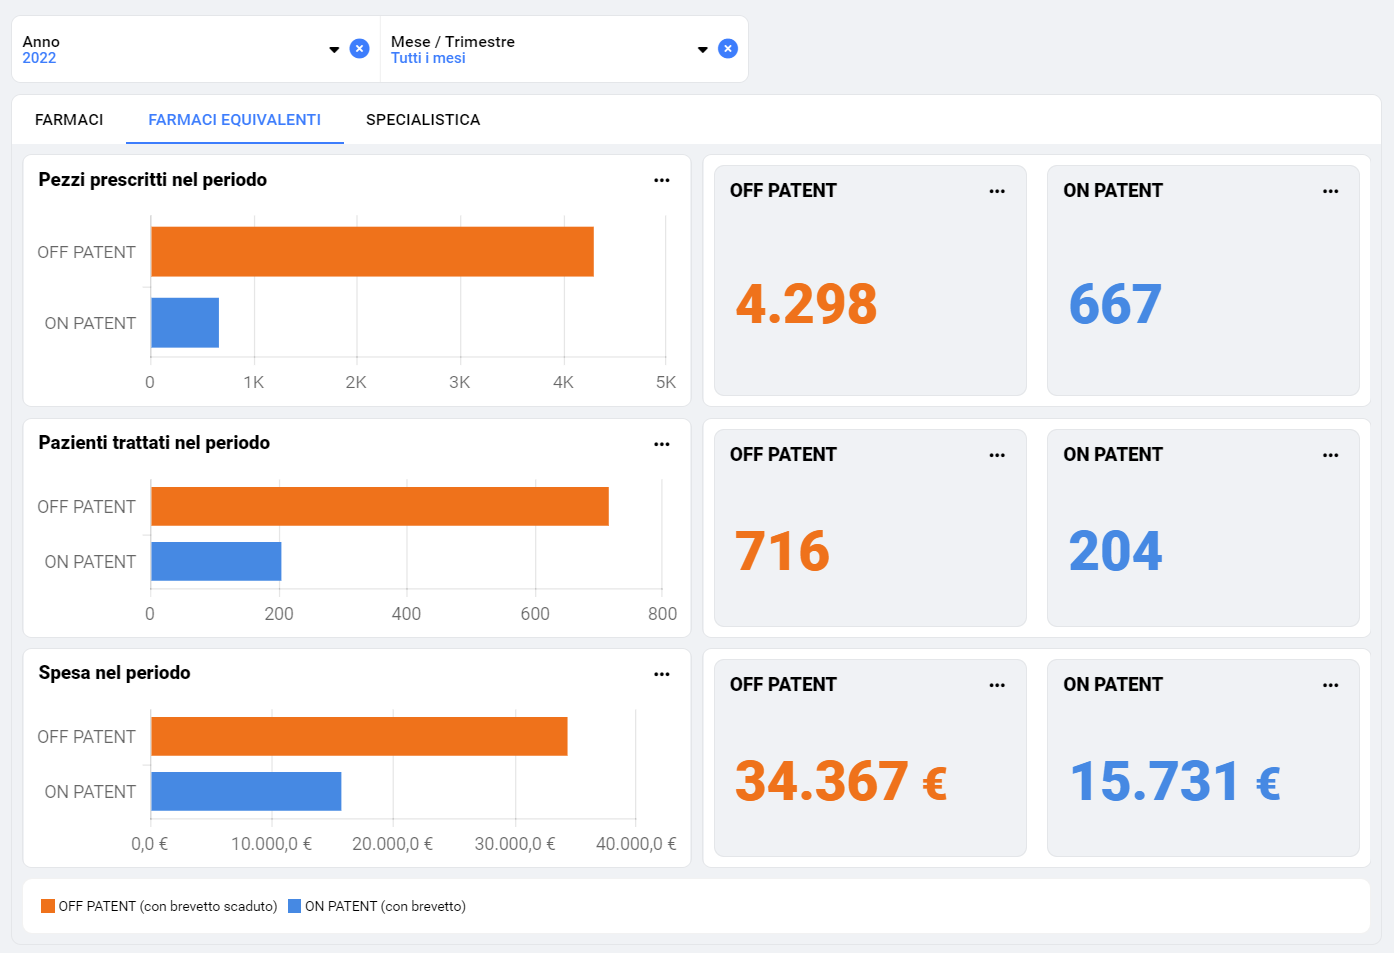Expand the Anno dropdown arrow
The image size is (1394, 953).
334,50
